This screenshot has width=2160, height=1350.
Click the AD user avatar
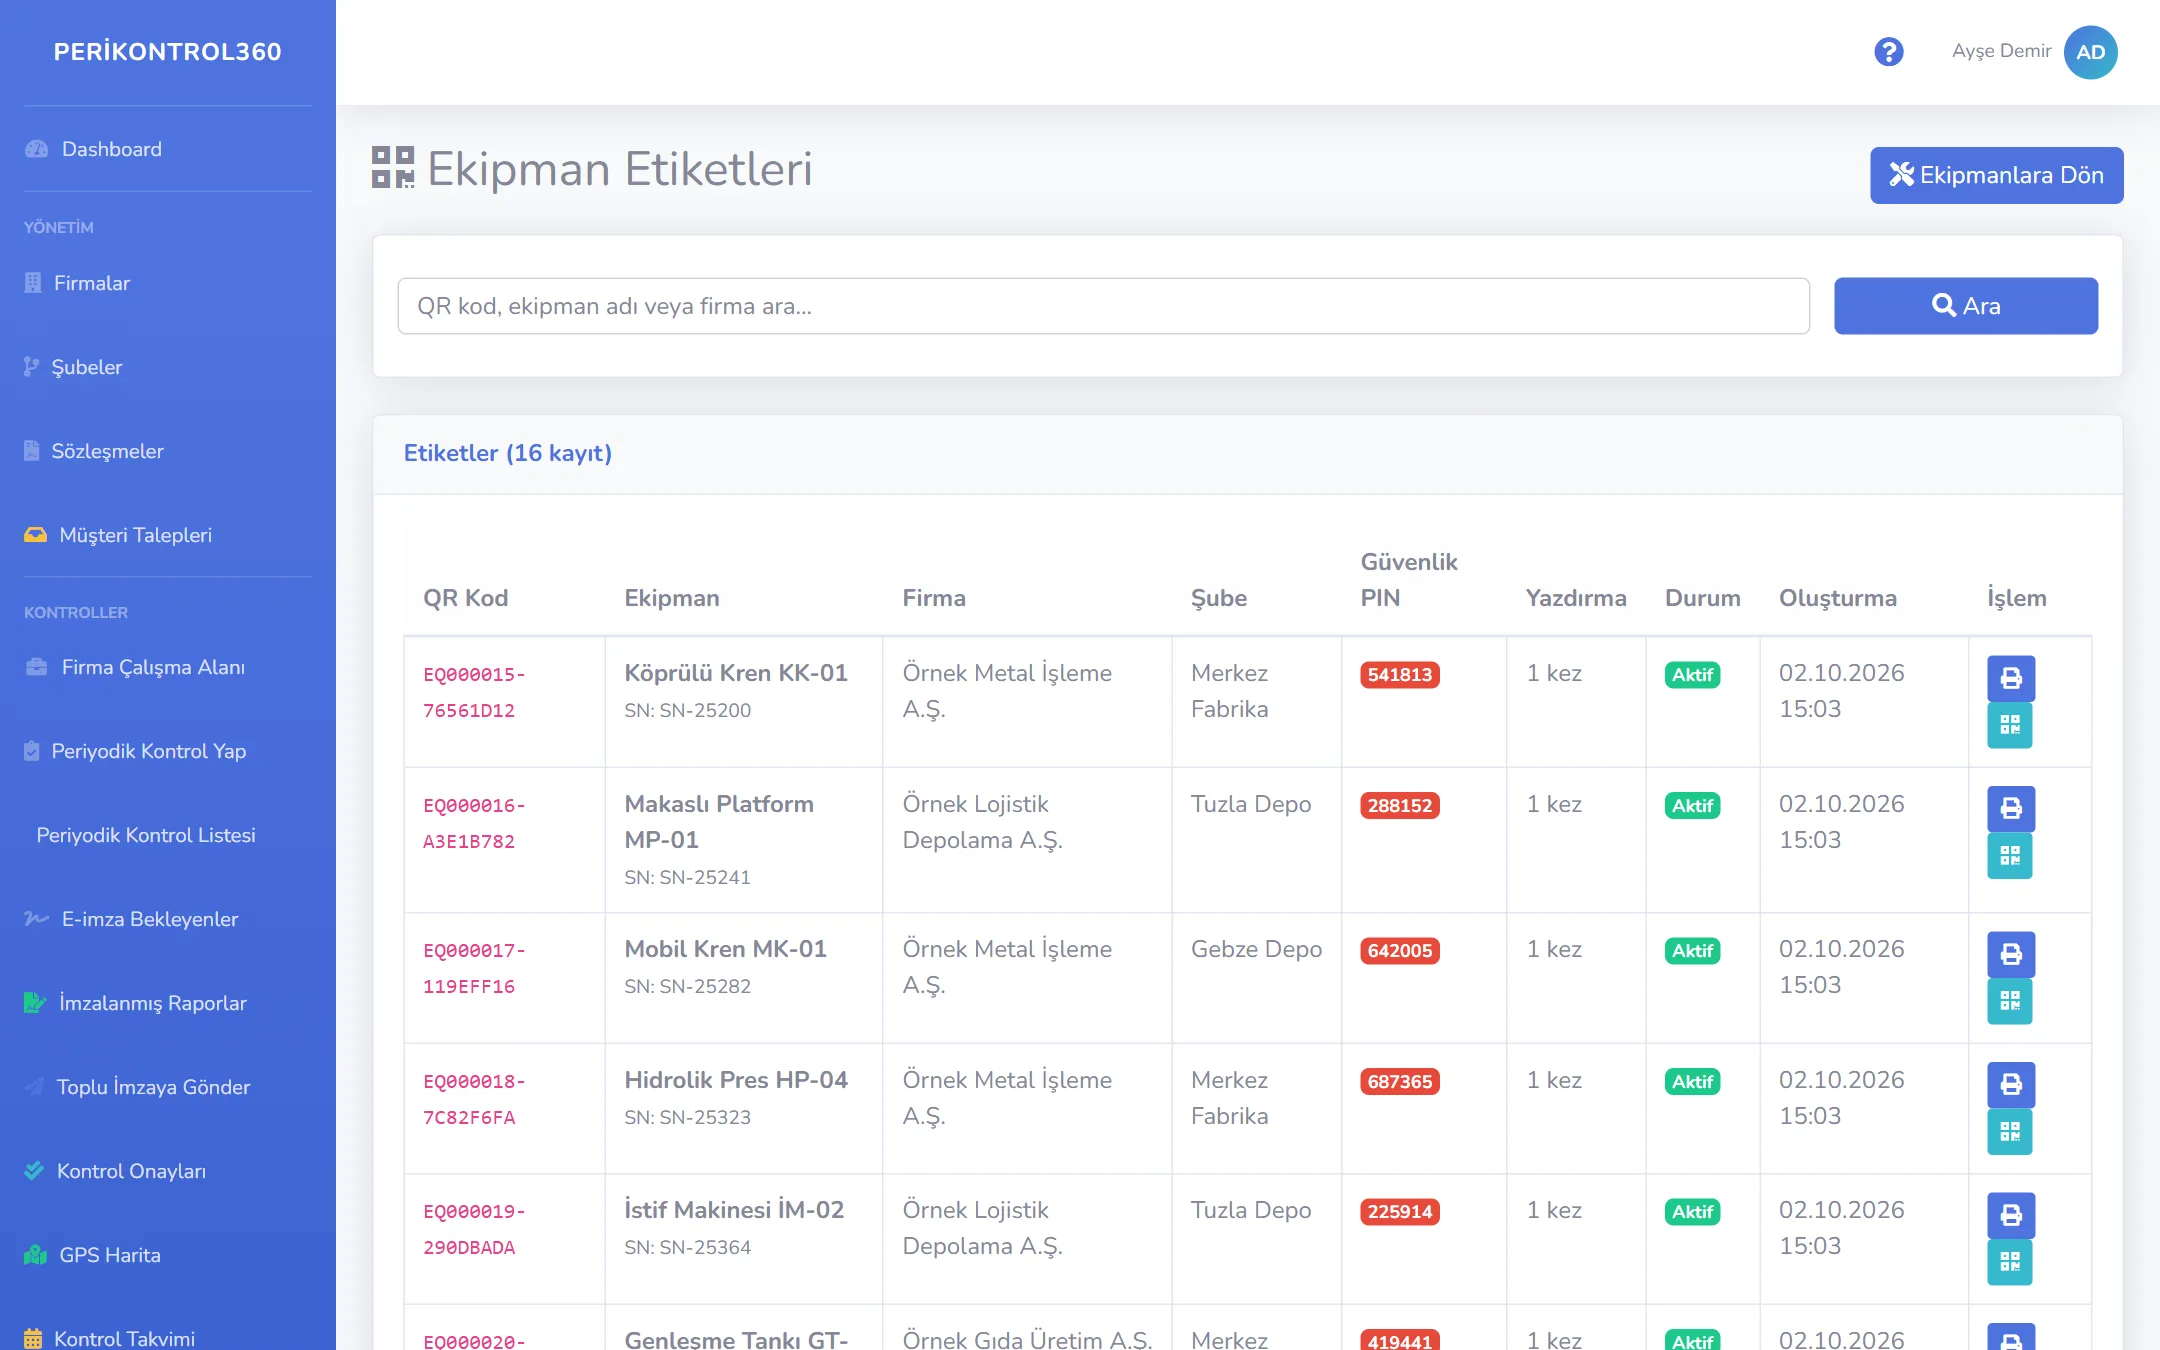(x=2091, y=52)
